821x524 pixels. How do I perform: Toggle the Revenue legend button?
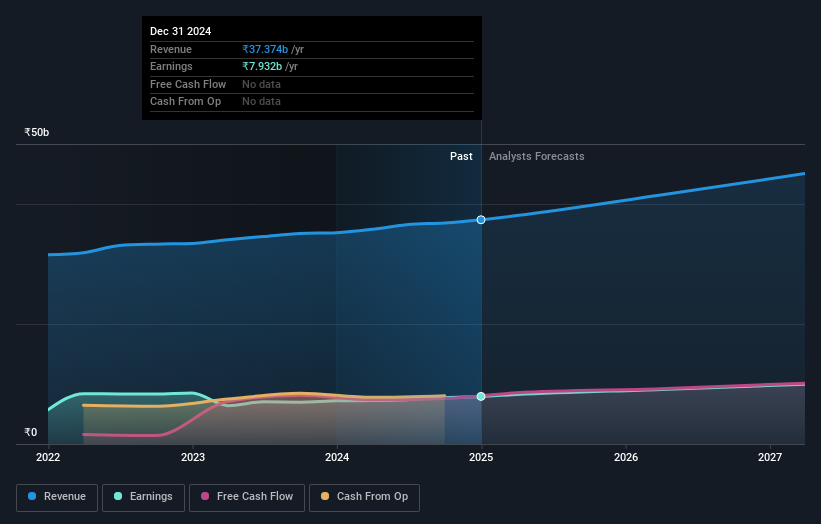pos(57,497)
